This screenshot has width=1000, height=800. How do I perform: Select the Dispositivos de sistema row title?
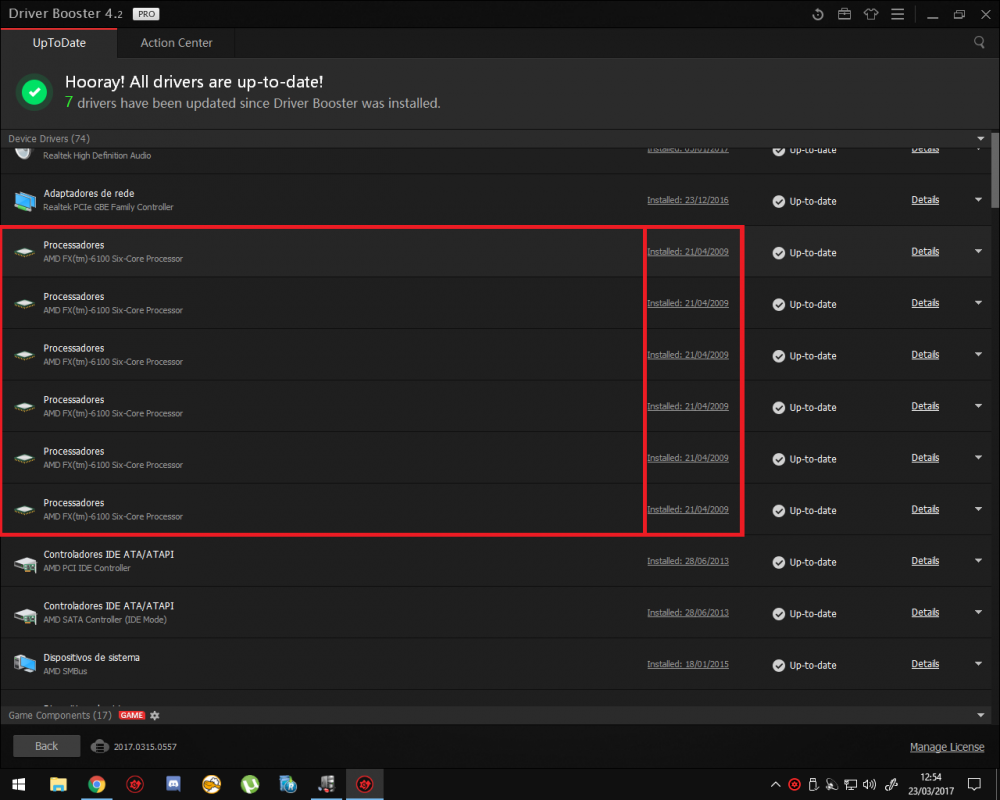click(x=91, y=658)
